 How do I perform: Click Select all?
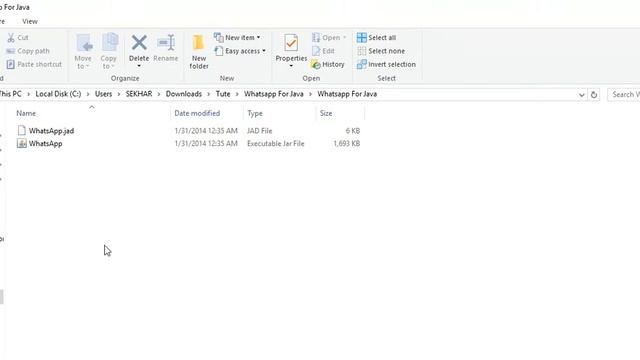point(376,38)
